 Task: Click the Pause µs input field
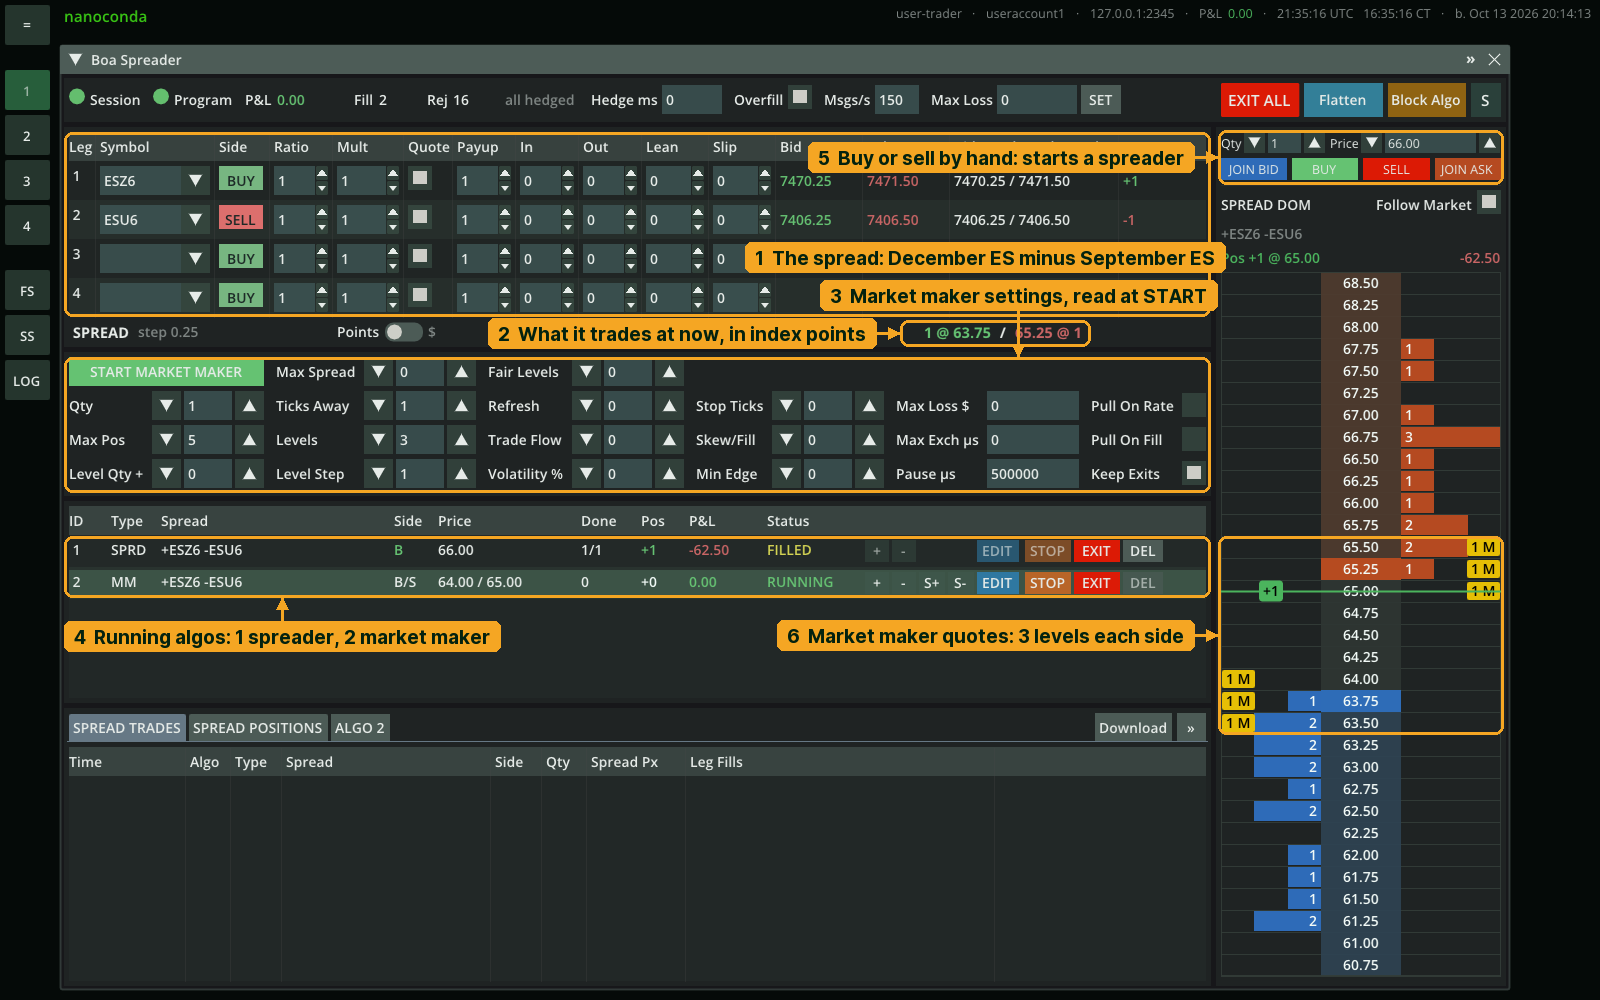point(1033,474)
